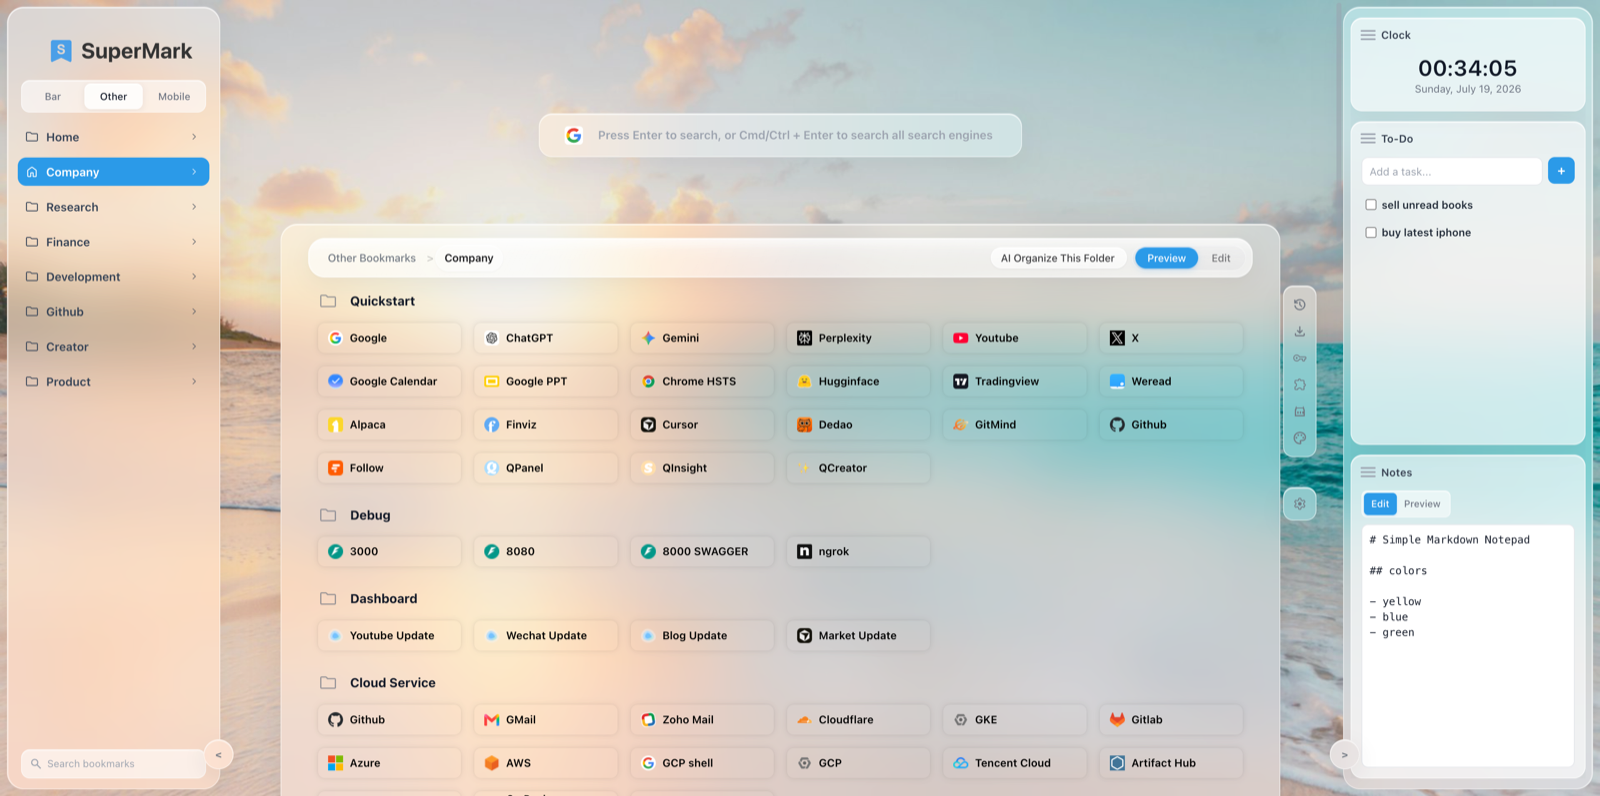Open the Creator folder in sidebar
Image resolution: width=1600 pixels, height=796 pixels.
click(x=113, y=347)
